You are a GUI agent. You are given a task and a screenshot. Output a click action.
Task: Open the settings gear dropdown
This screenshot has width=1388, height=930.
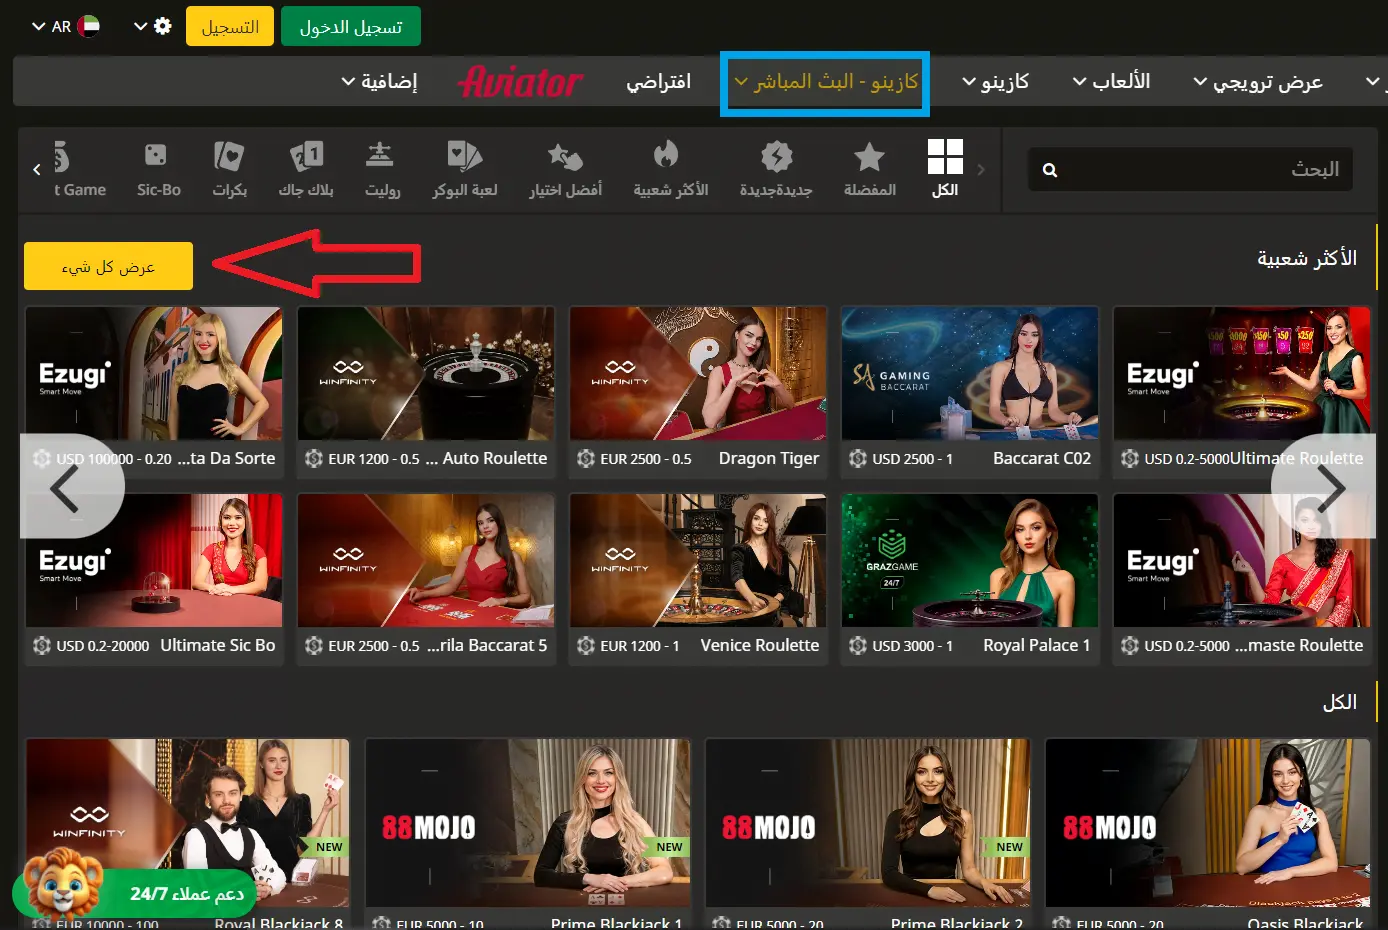click(x=153, y=26)
